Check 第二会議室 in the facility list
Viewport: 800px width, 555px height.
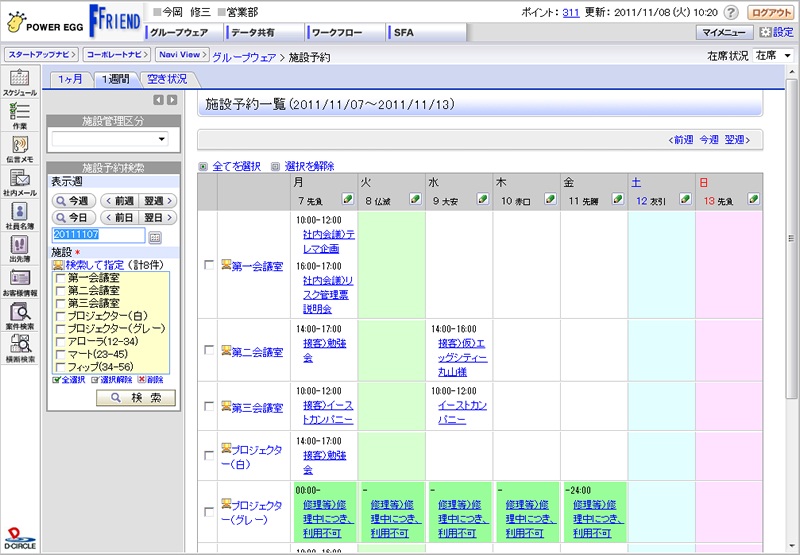point(60,291)
